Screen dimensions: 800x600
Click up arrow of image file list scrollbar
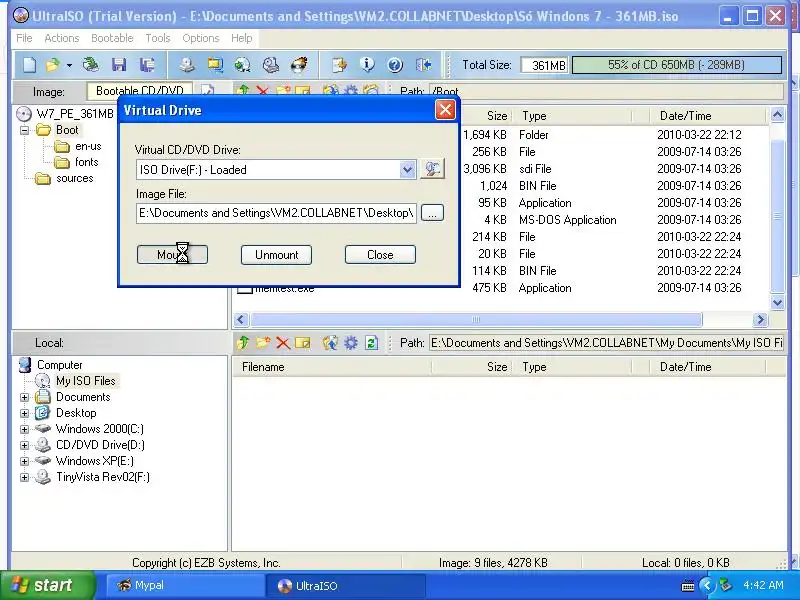point(777,115)
